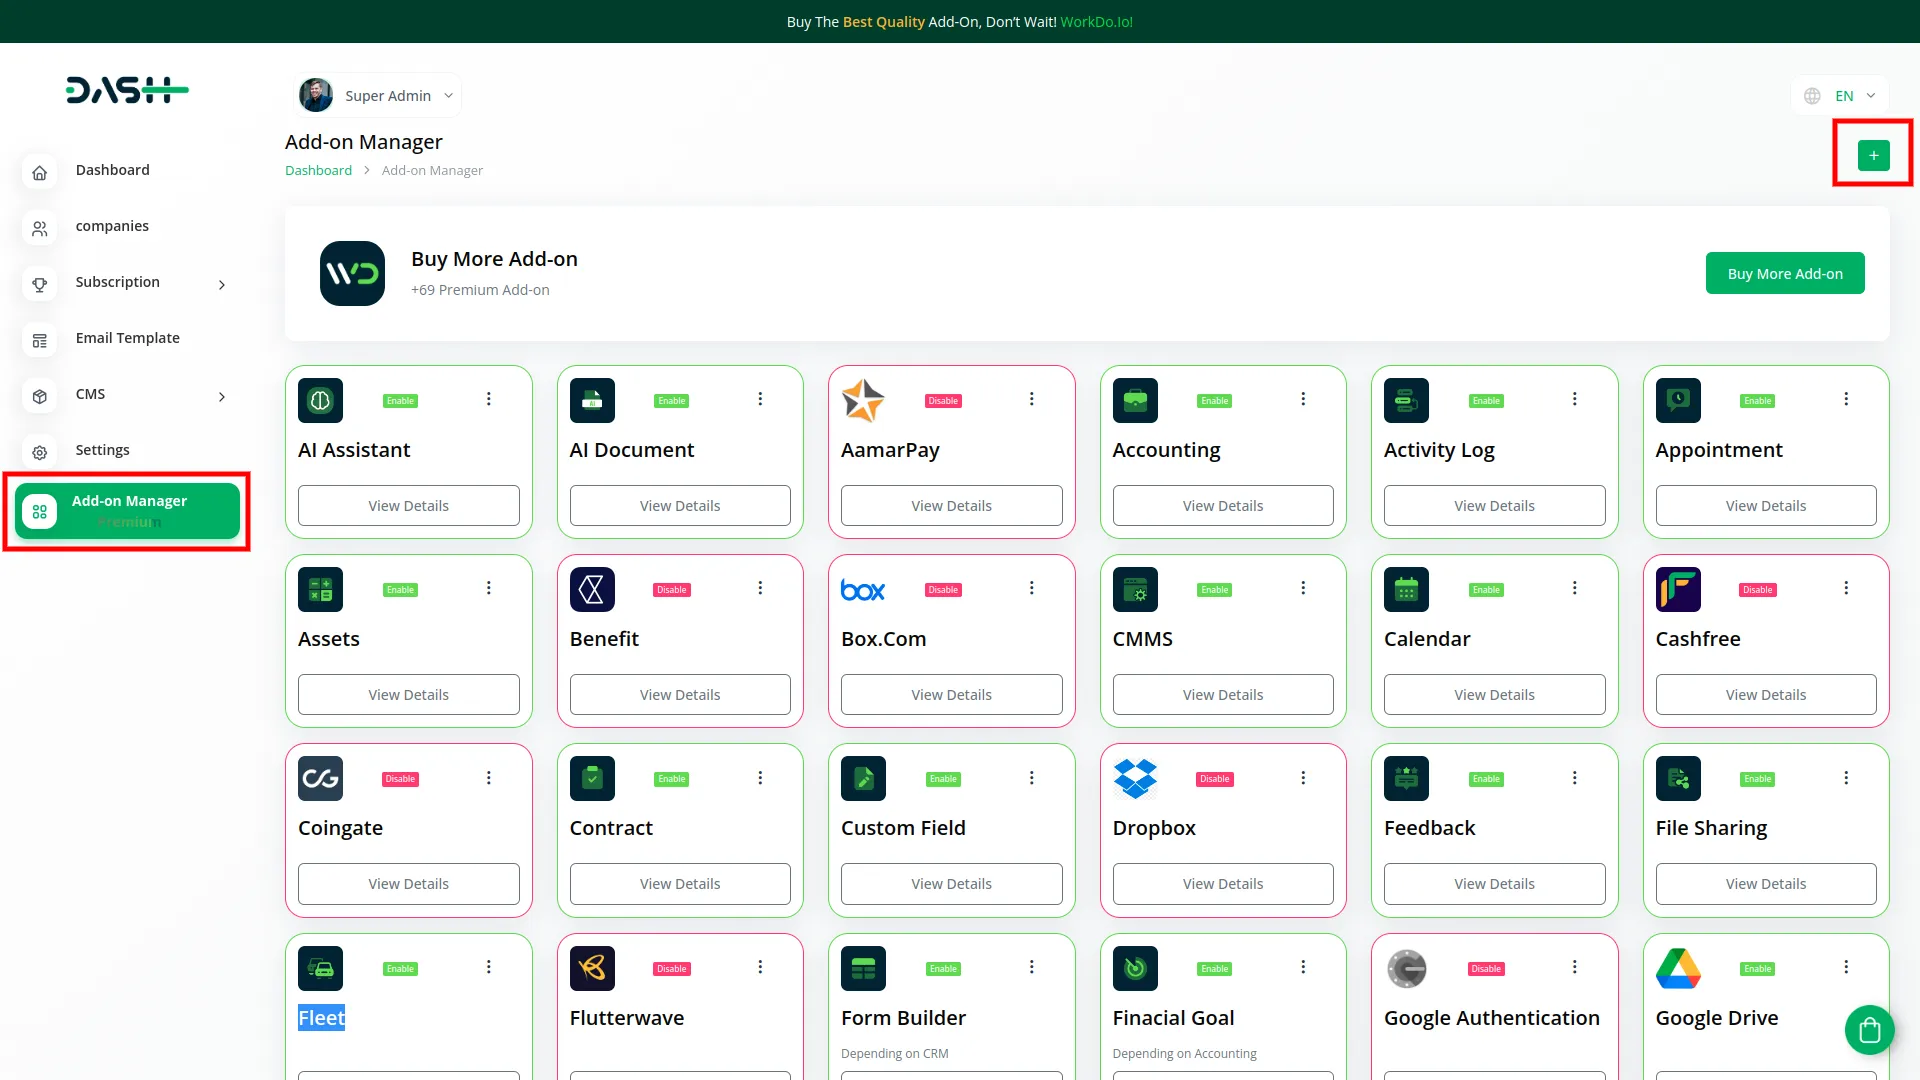
Task: Click the Dashboard breadcrumb link
Action: [318, 171]
